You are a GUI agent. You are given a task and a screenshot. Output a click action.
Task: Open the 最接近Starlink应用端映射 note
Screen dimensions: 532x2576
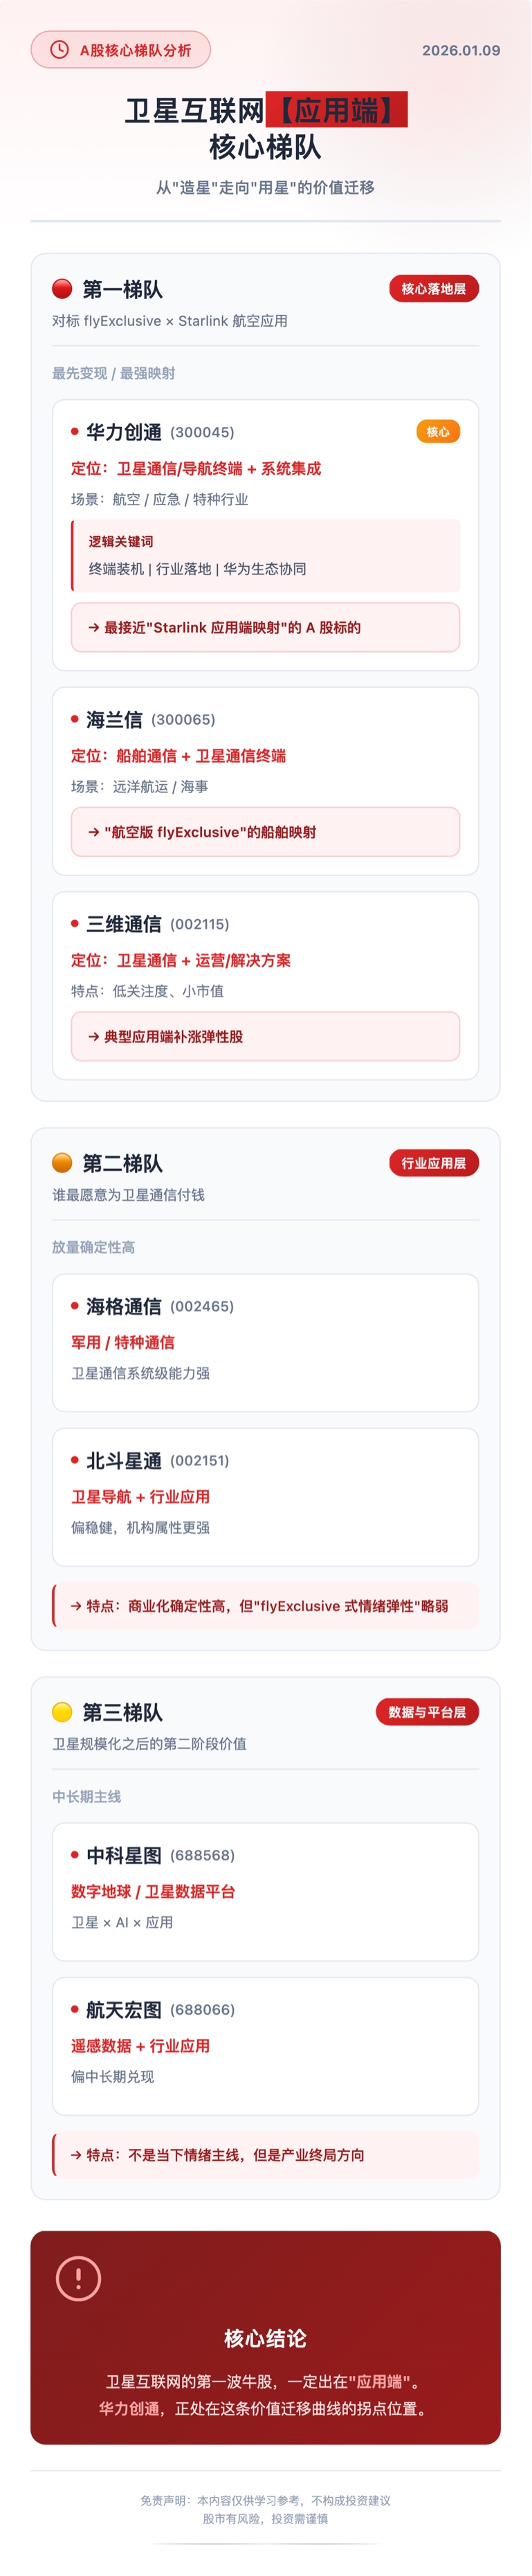[x=265, y=627]
